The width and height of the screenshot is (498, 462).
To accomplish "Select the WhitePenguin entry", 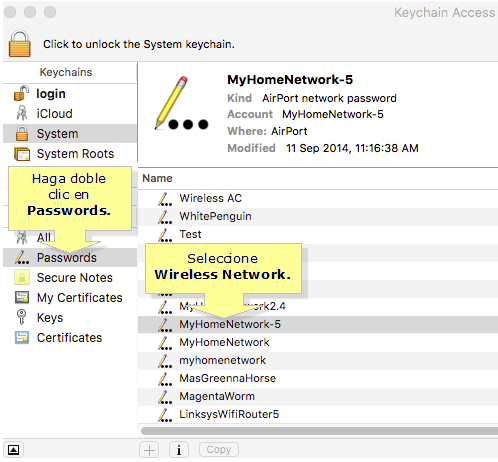I will (x=318, y=216).
